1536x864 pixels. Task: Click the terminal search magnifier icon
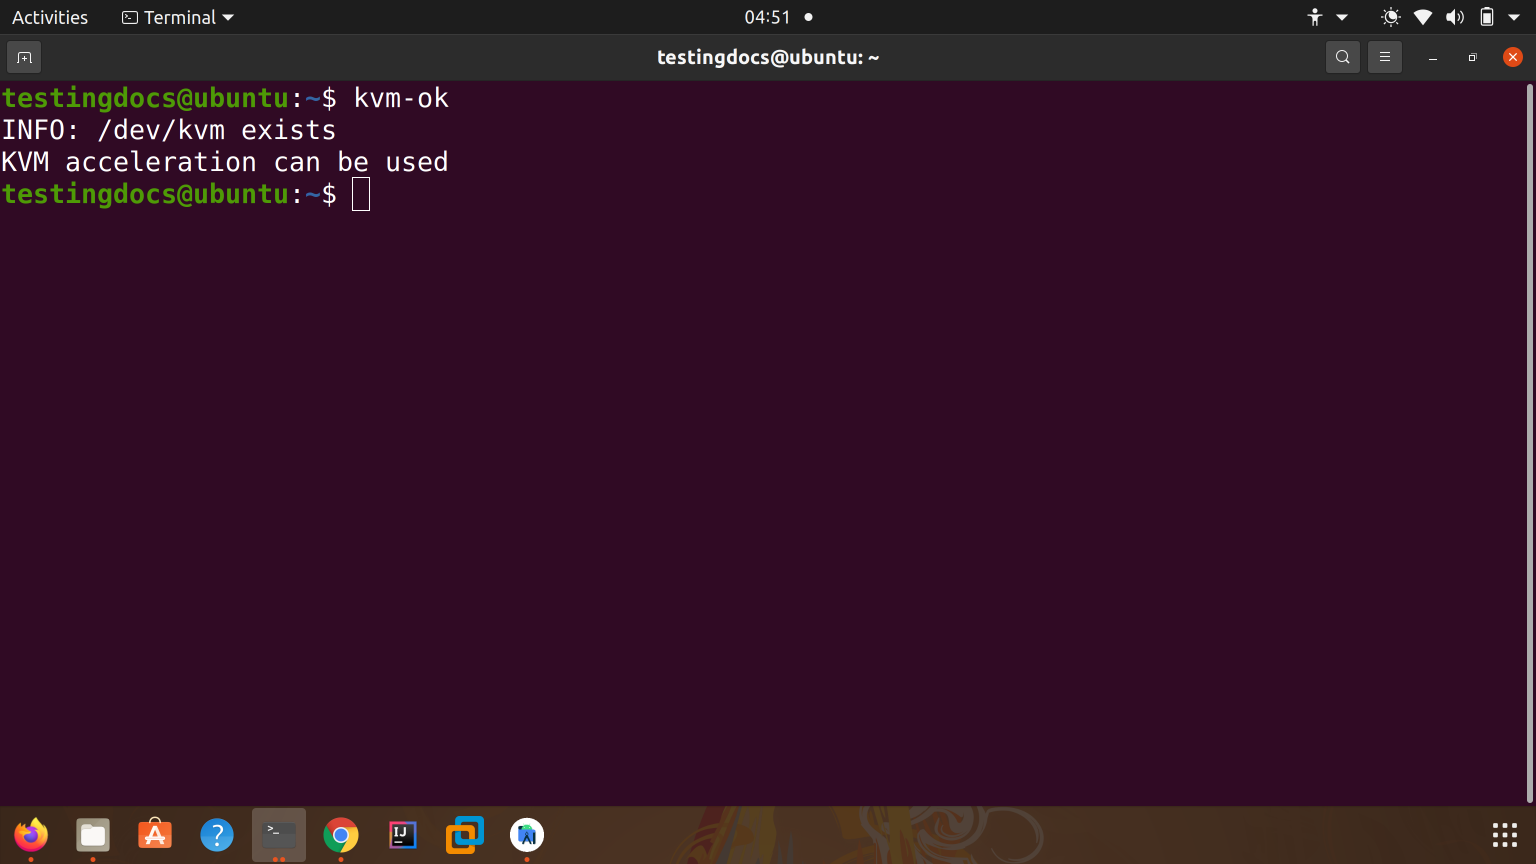point(1343,58)
